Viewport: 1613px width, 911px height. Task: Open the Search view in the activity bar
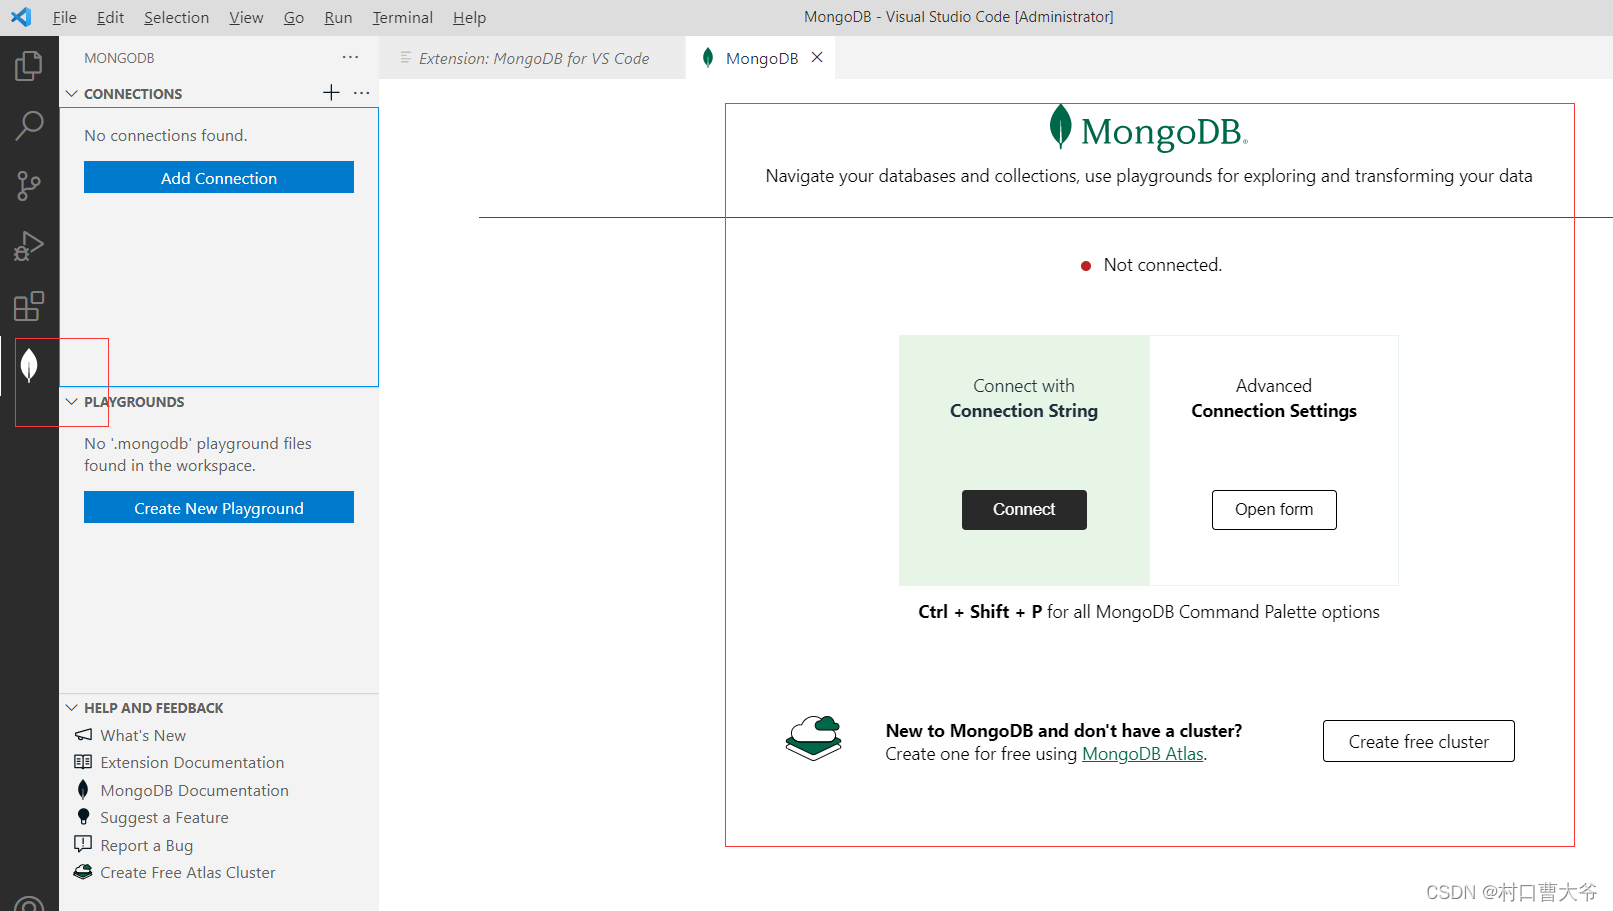(x=29, y=126)
